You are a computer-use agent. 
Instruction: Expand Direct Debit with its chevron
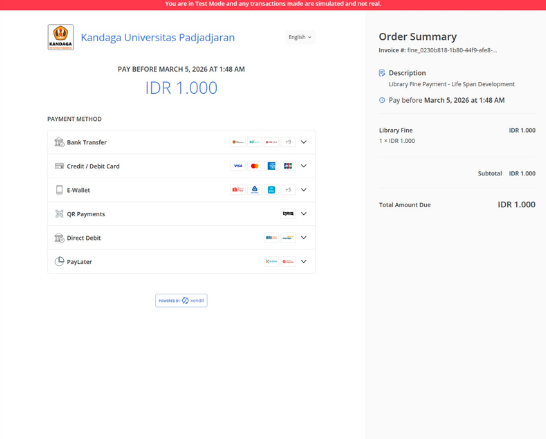[x=304, y=238]
